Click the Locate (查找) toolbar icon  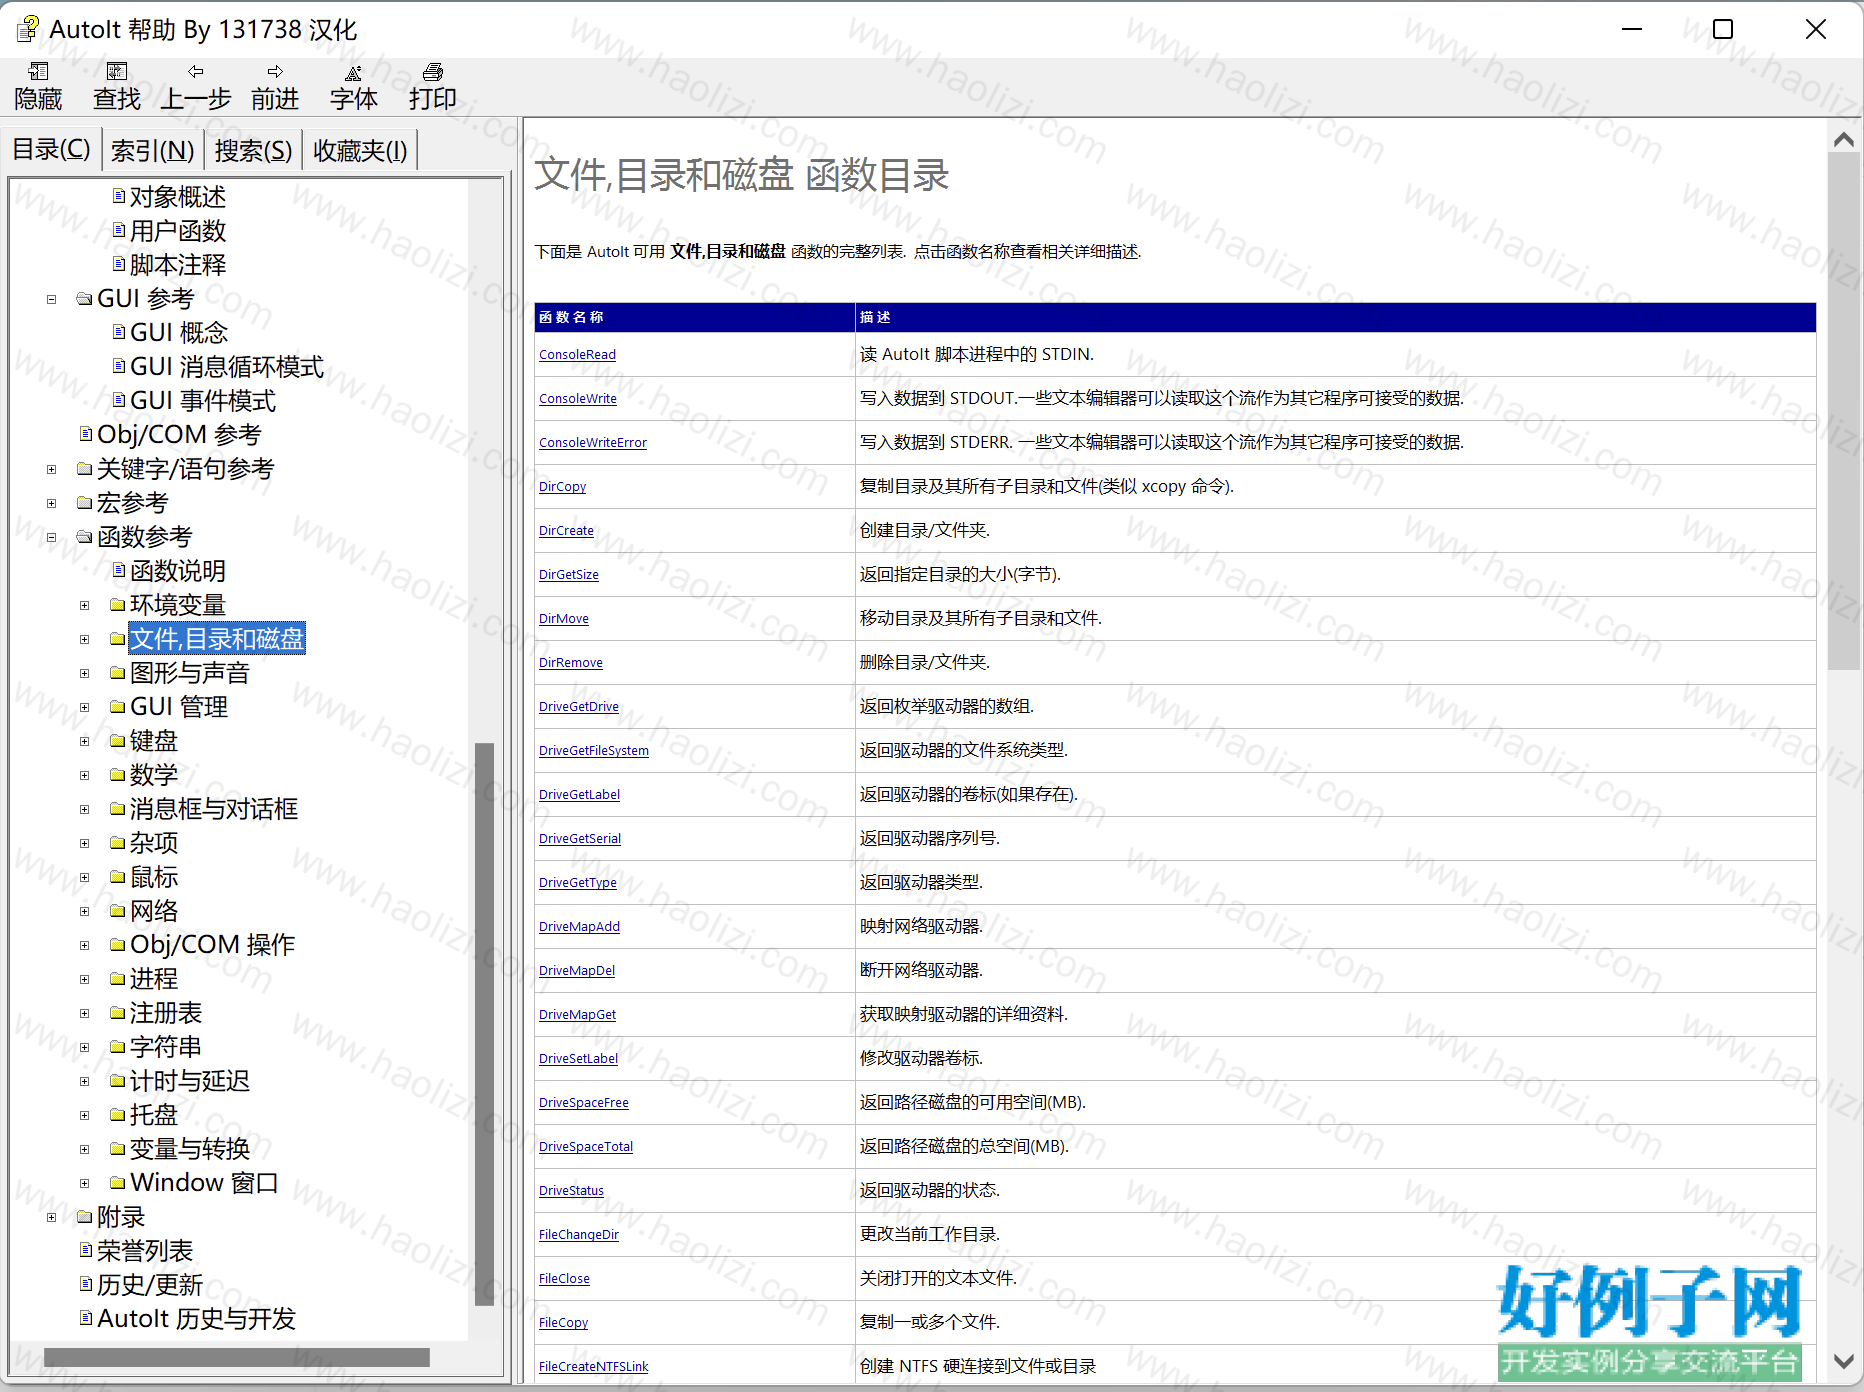[117, 71]
